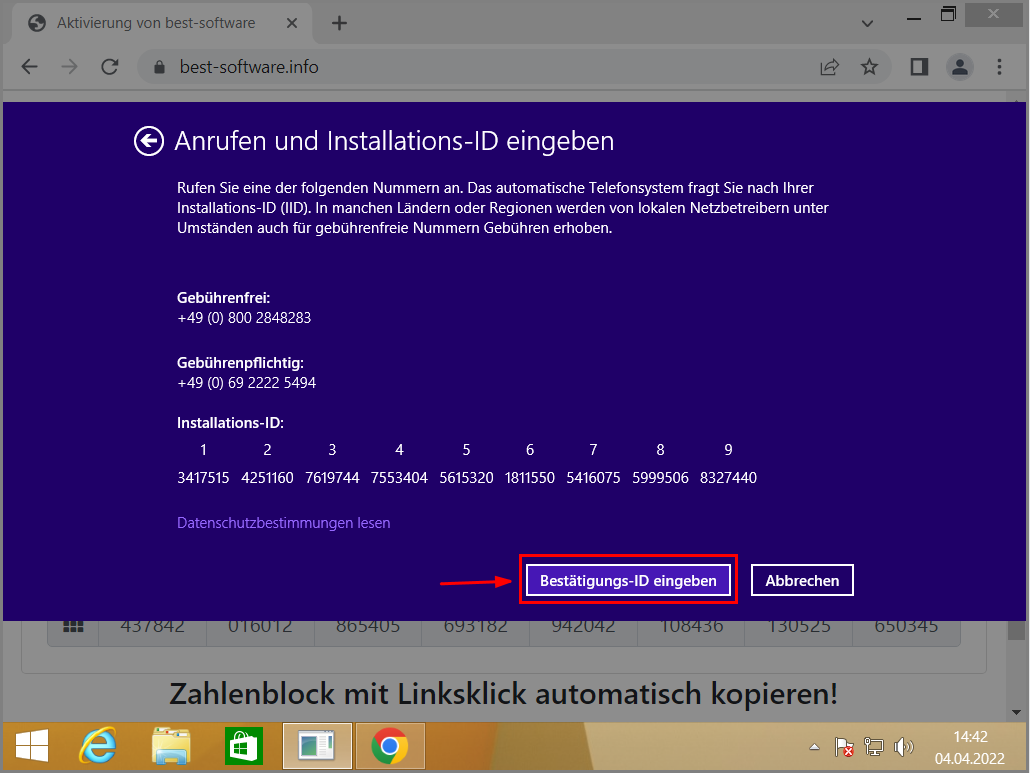The image size is (1030, 773).
Task: Click the back arrow in the browser toolbar
Action: 29,66
